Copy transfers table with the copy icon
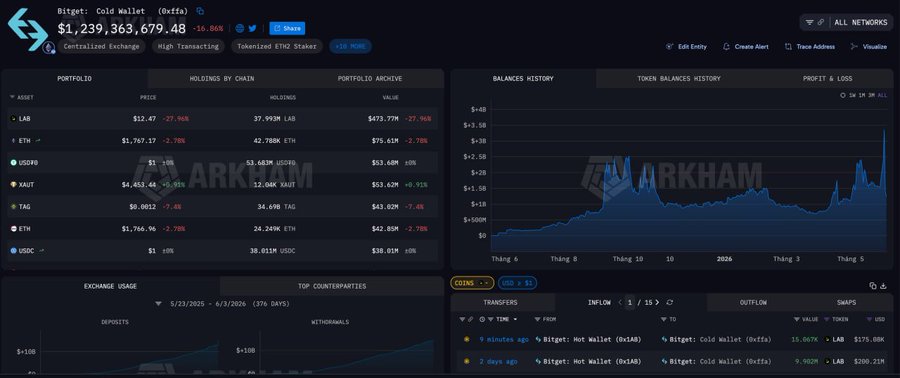900x378 pixels. (x=873, y=286)
